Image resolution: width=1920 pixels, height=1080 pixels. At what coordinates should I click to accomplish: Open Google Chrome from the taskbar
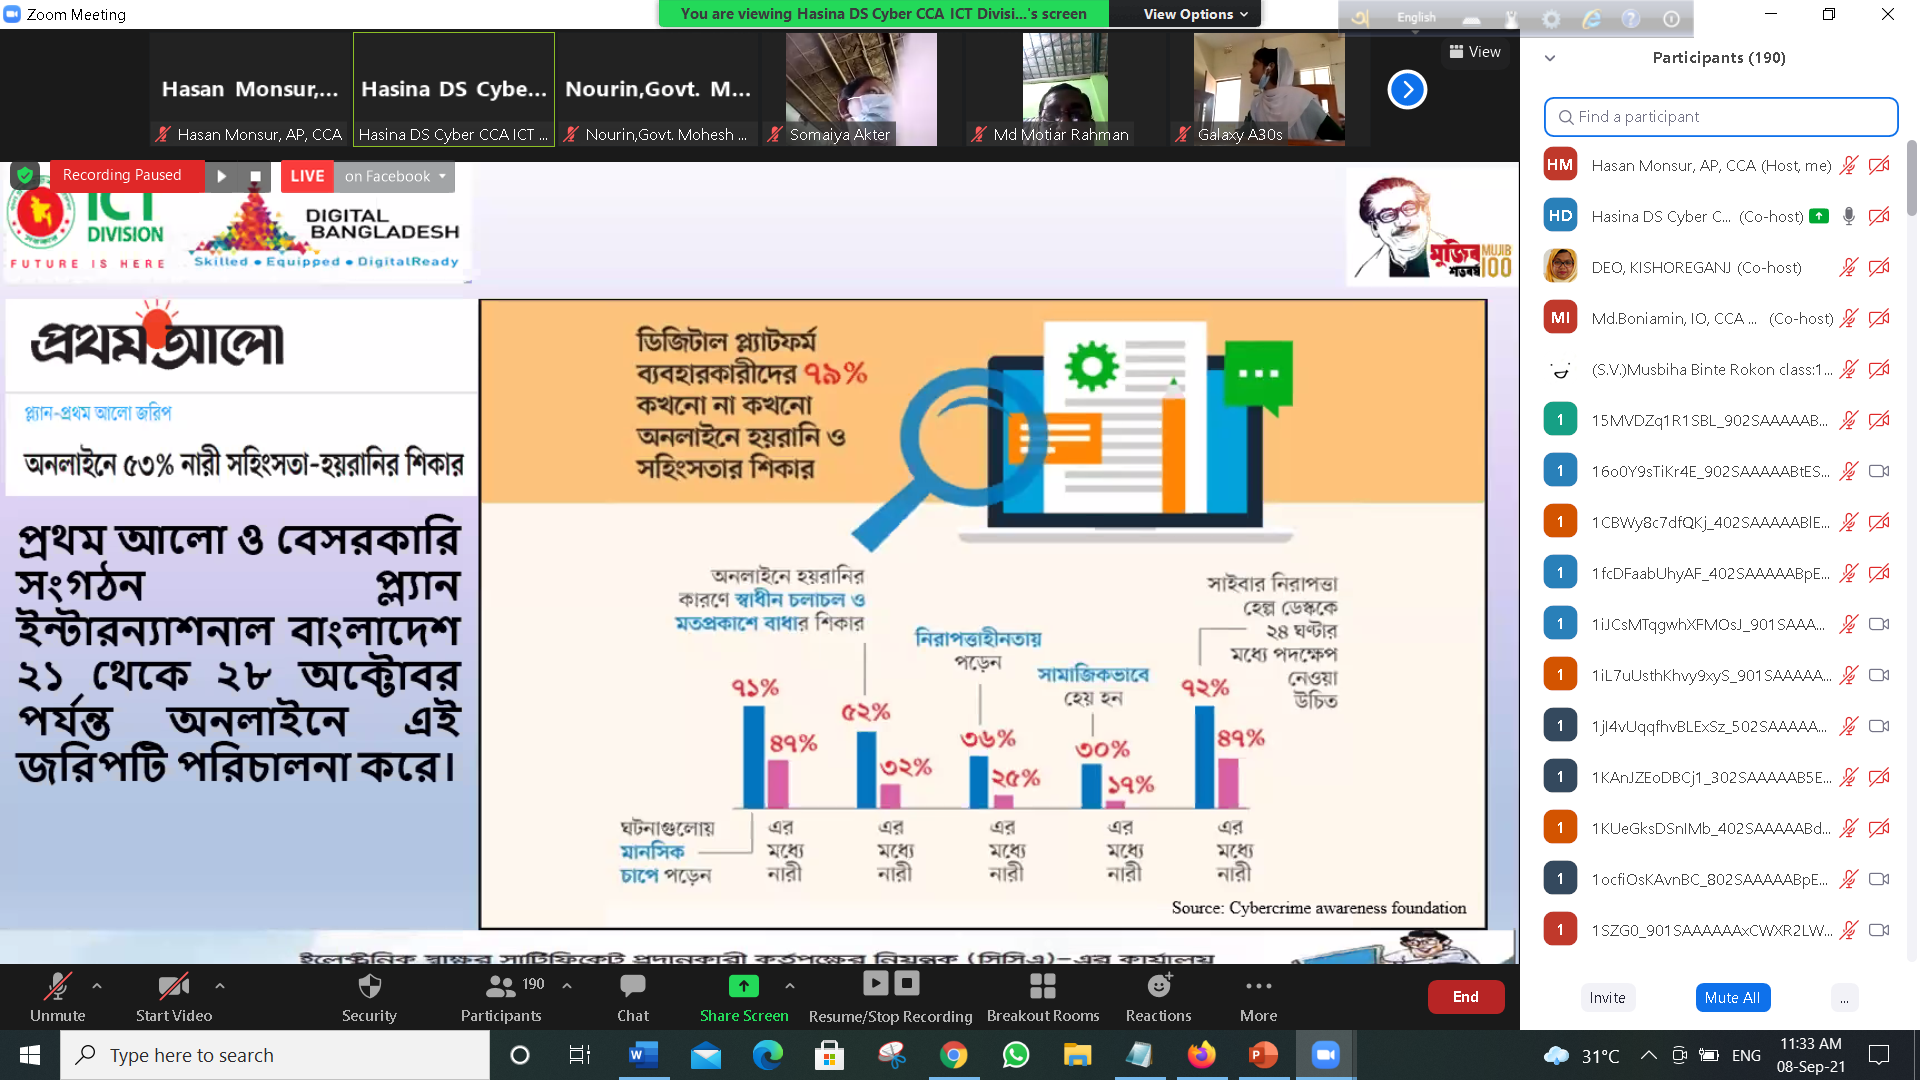pyautogui.click(x=954, y=1055)
